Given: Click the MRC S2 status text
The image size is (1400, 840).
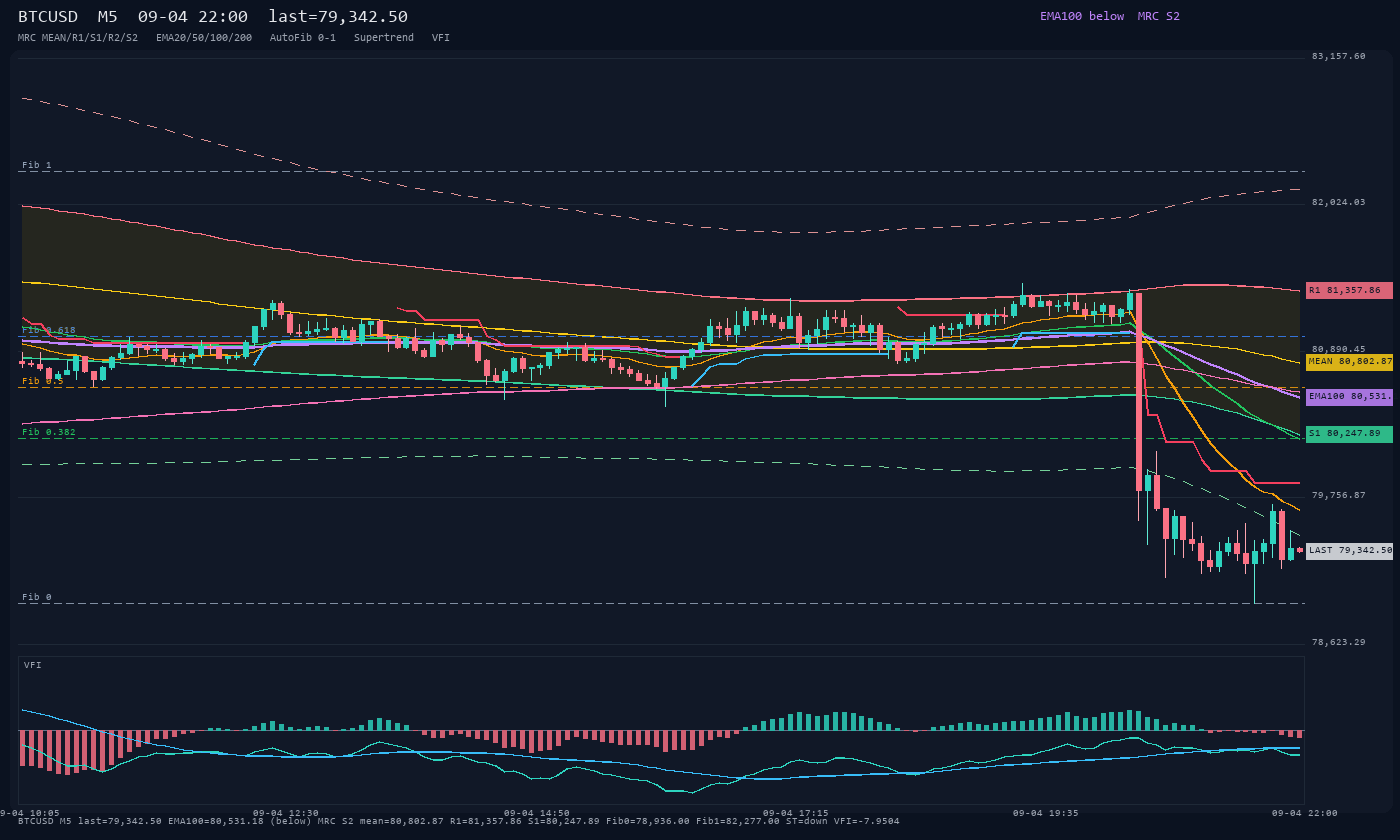Looking at the screenshot, I should [x=1159, y=16].
